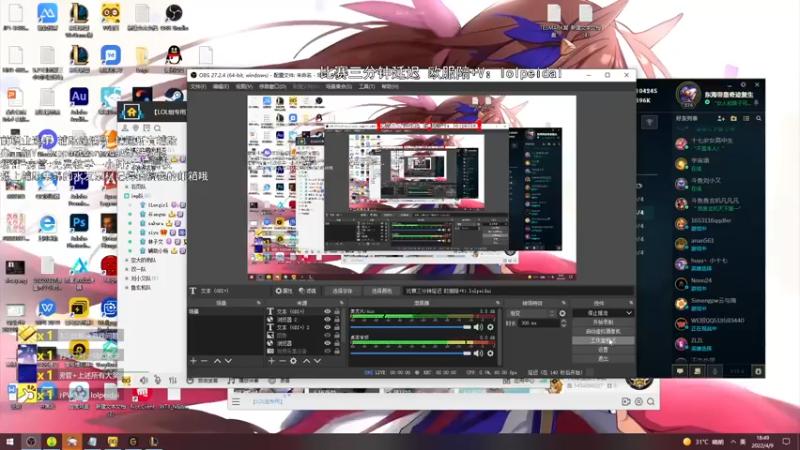Click 选择颜色 button in source toolbar

tap(382, 291)
